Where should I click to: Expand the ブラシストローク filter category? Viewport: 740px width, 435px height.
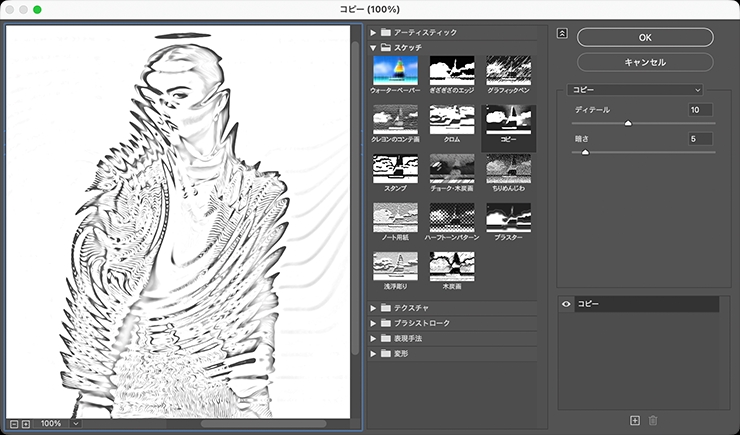(x=374, y=323)
